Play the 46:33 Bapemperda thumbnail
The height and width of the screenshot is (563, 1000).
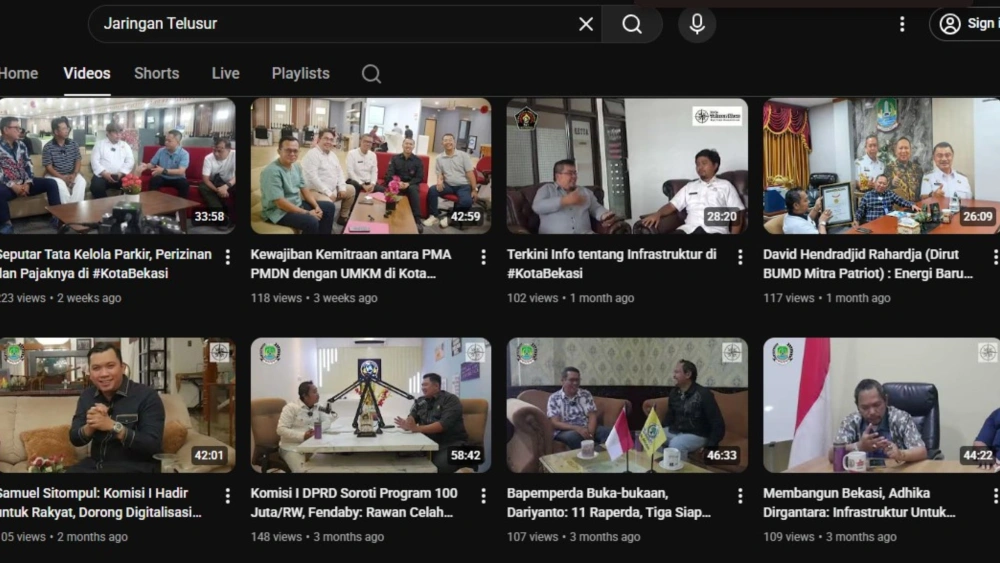628,405
